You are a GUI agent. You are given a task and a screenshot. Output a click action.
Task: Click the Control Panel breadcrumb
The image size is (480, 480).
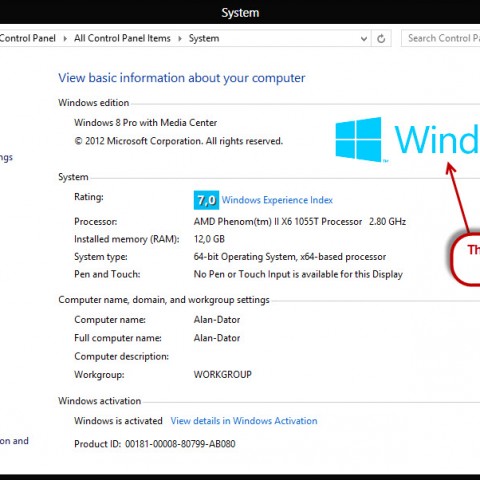(x=28, y=38)
